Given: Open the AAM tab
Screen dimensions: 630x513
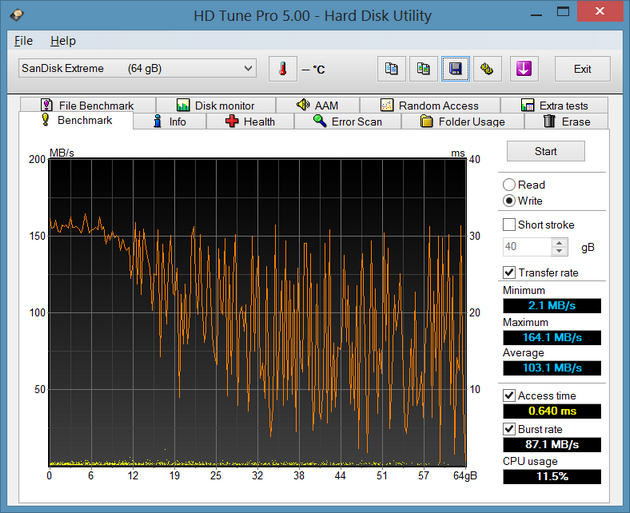Looking at the screenshot, I should (318, 105).
